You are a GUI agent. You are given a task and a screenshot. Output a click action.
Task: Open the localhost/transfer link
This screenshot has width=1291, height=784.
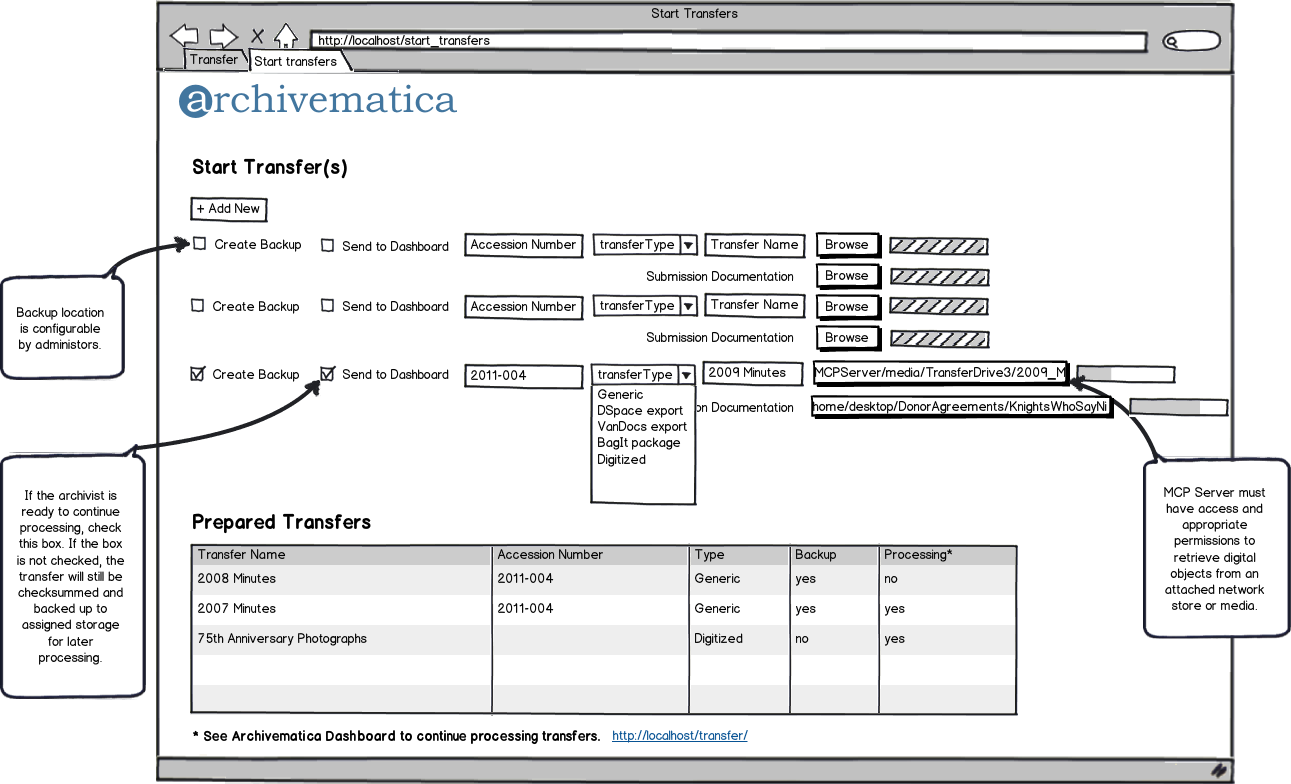[x=679, y=736]
